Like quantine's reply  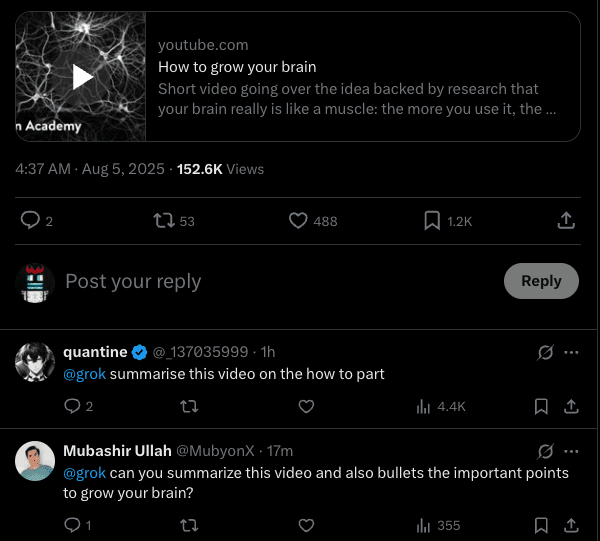point(307,406)
